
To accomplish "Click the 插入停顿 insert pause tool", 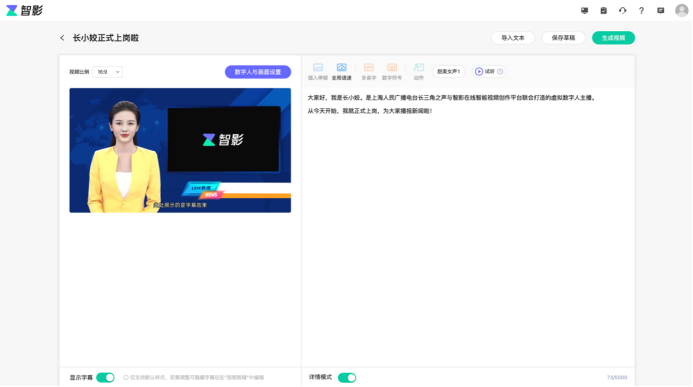I will (318, 71).
